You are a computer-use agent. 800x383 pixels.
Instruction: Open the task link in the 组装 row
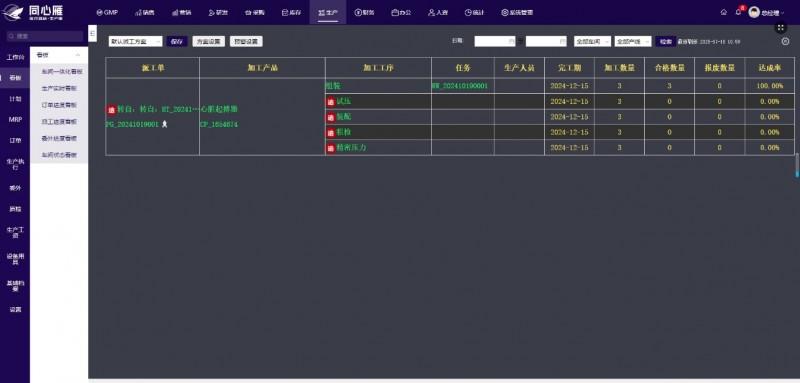(x=460, y=86)
